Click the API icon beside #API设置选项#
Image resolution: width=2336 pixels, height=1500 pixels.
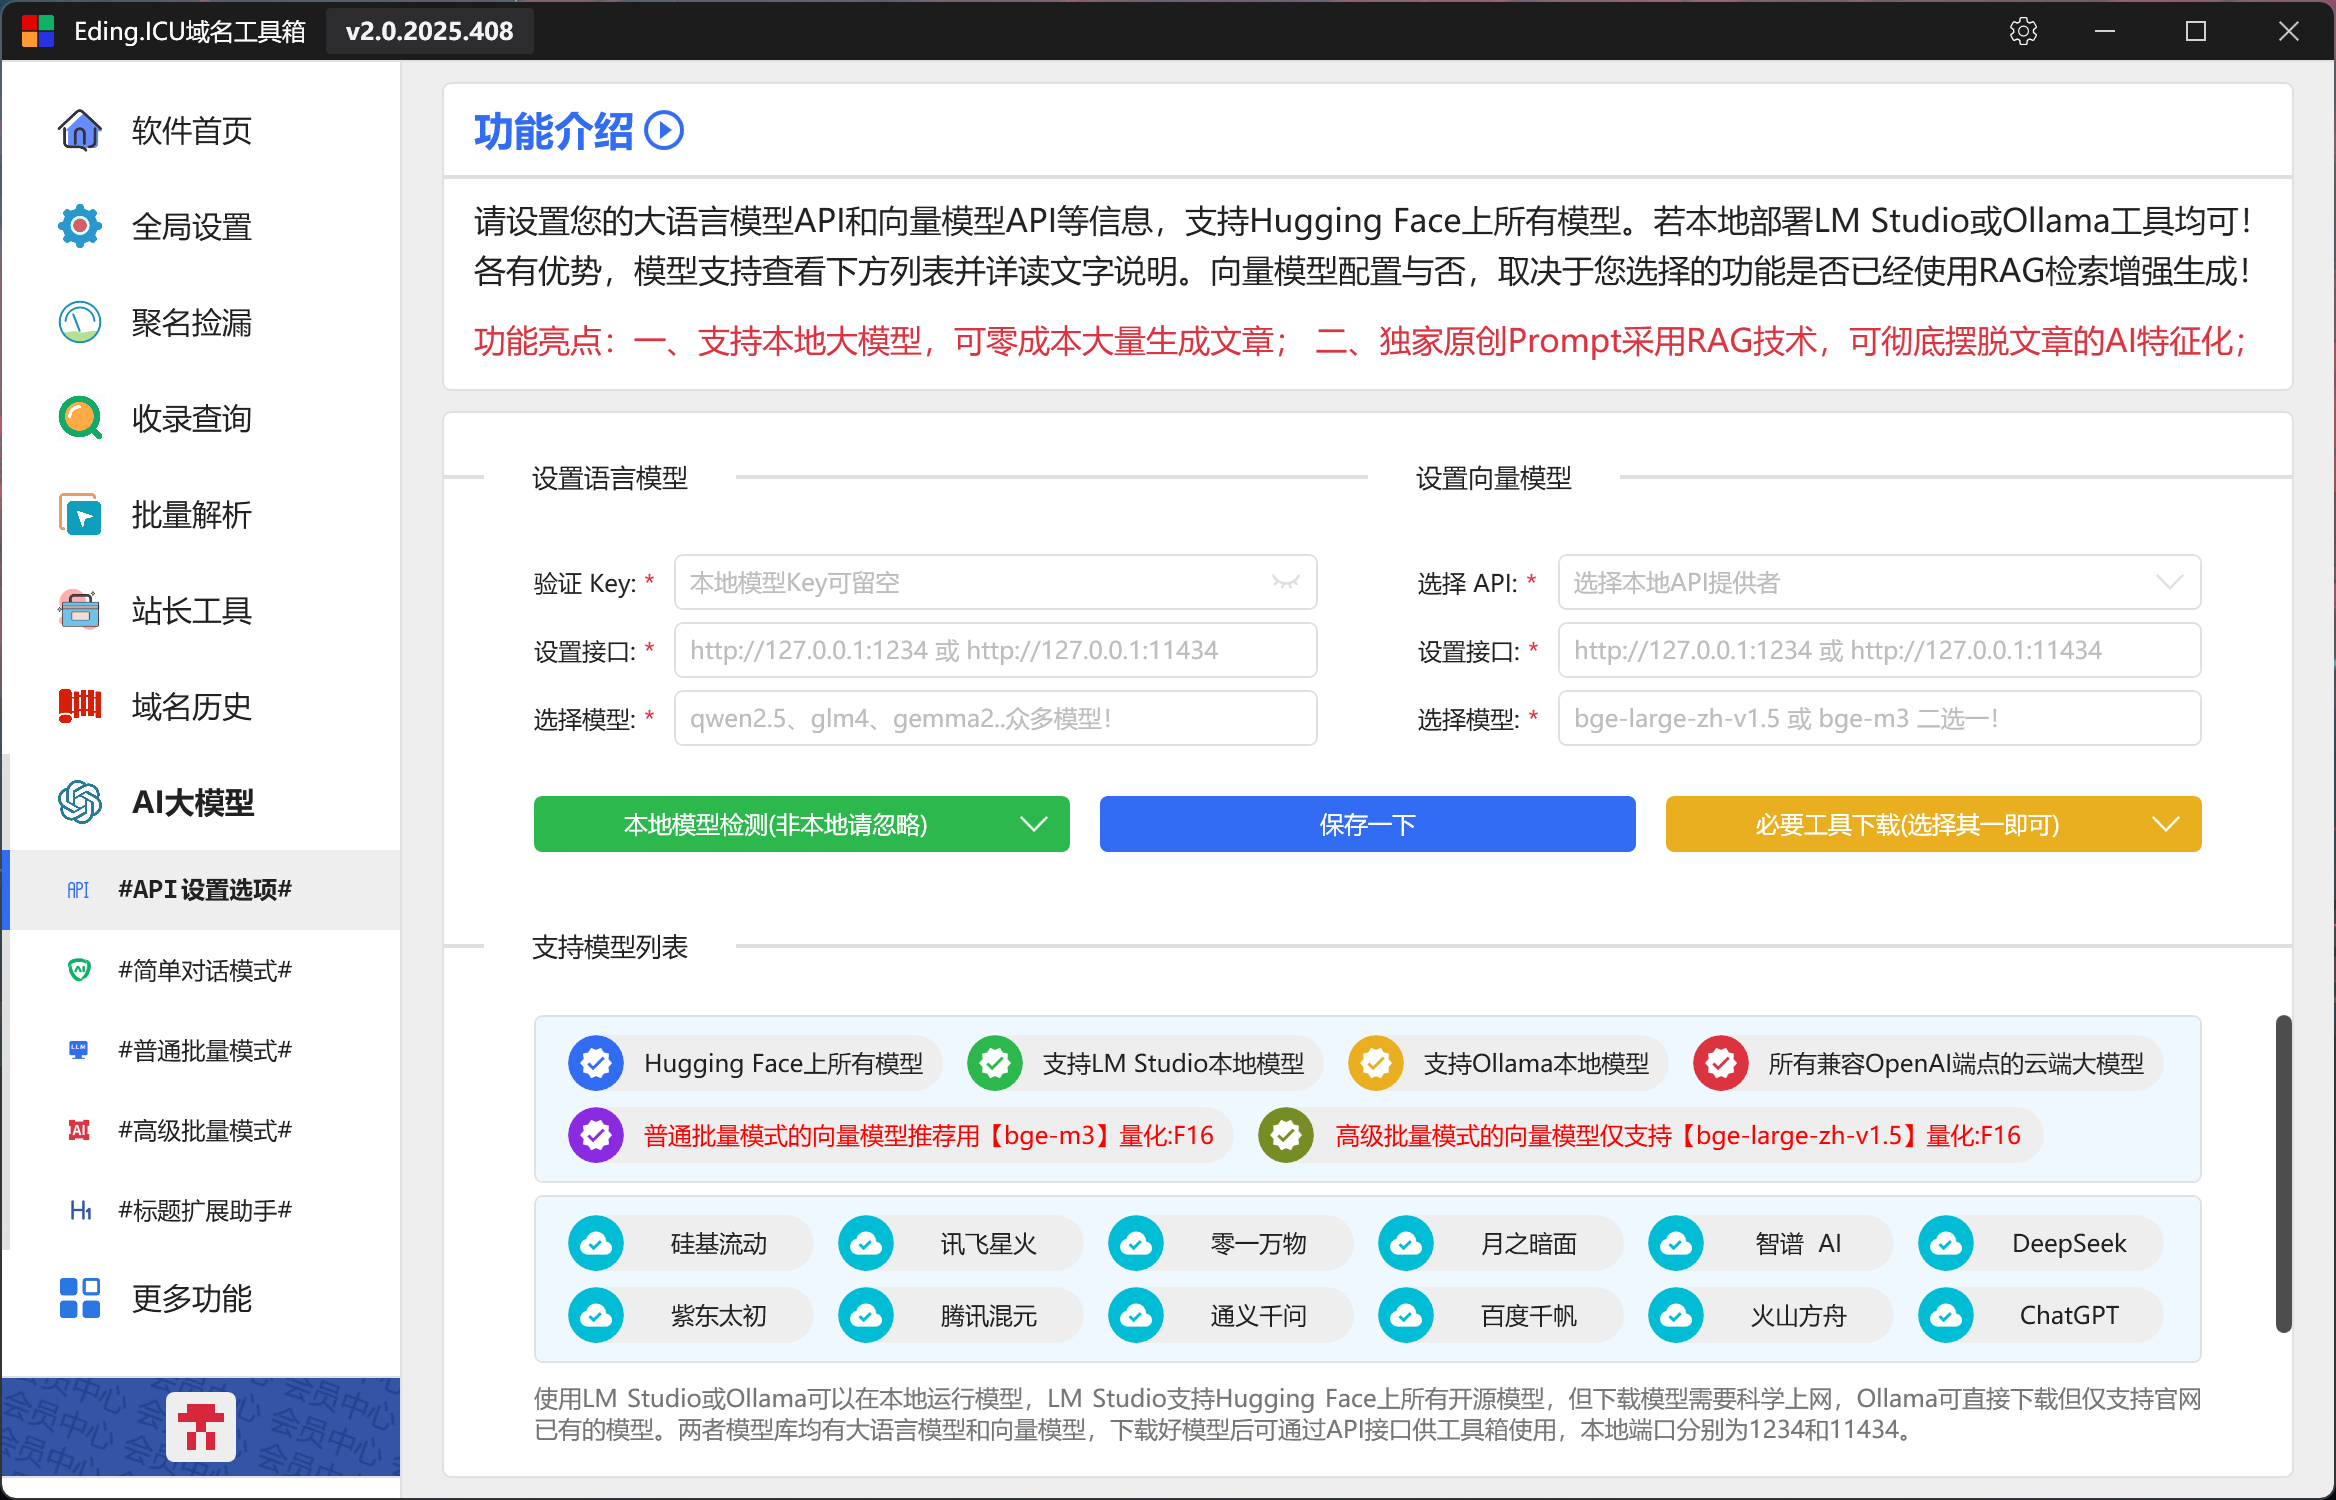click(x=78, y=890)
